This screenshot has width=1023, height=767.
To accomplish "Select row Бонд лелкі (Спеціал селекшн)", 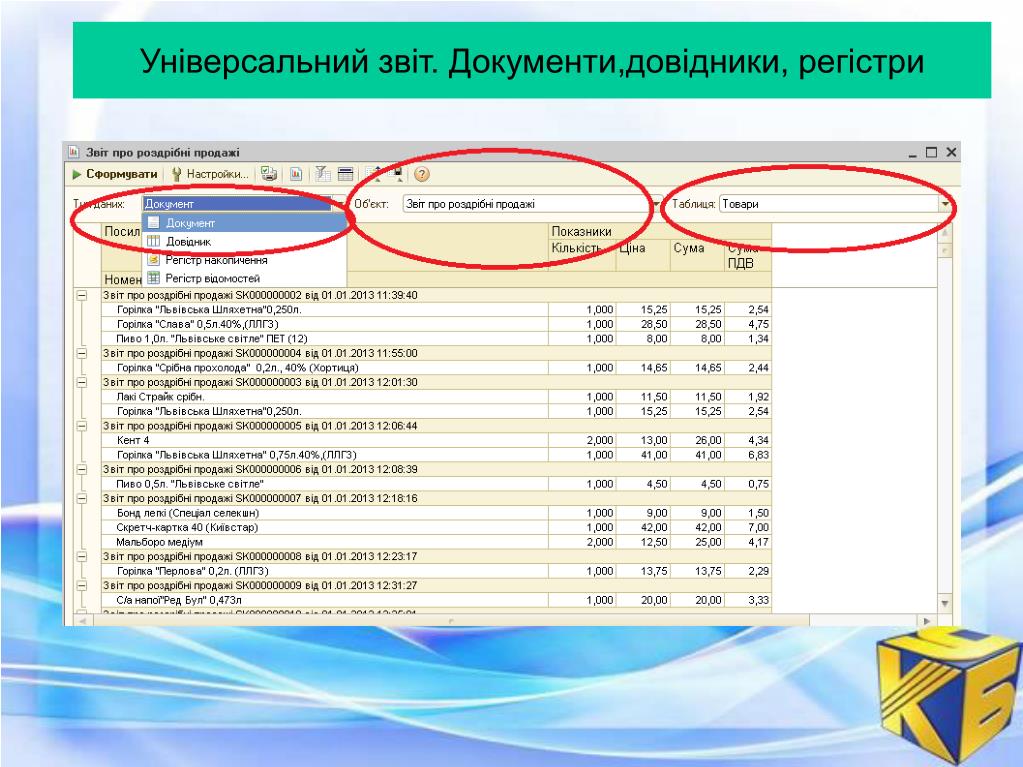I will (x=436, y=513).
